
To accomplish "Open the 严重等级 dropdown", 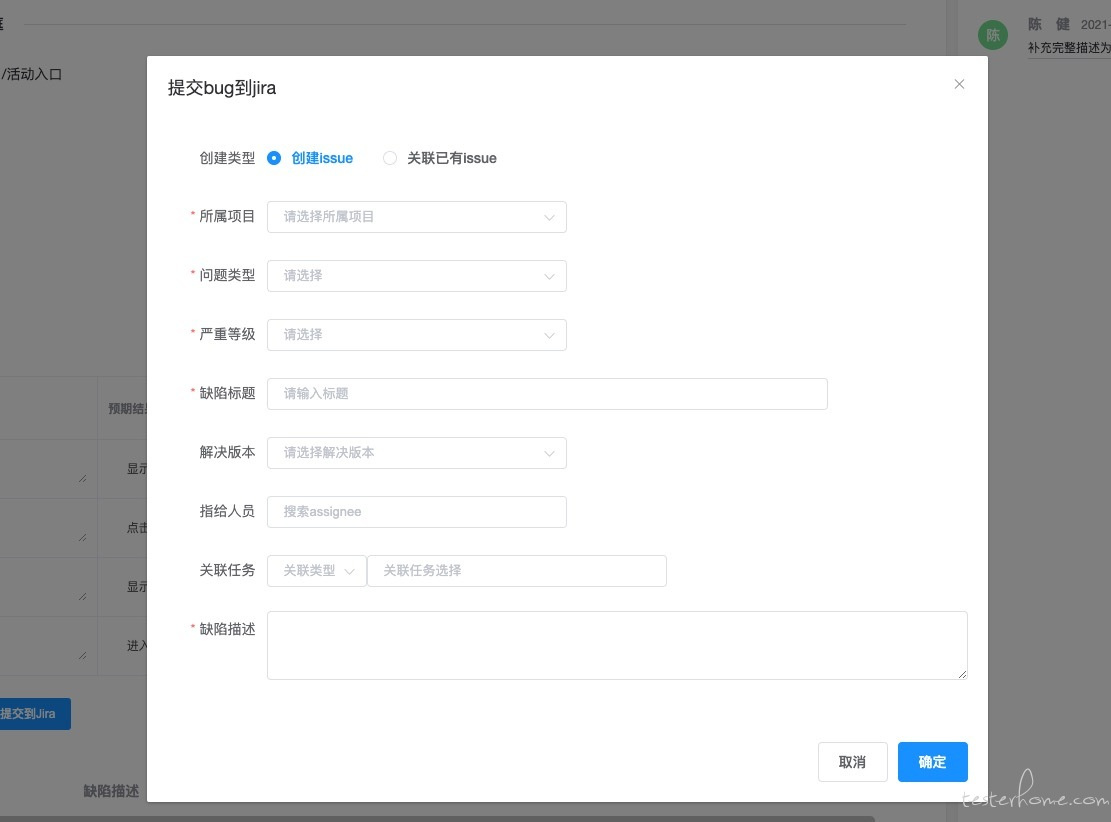I will coord(417,334).
